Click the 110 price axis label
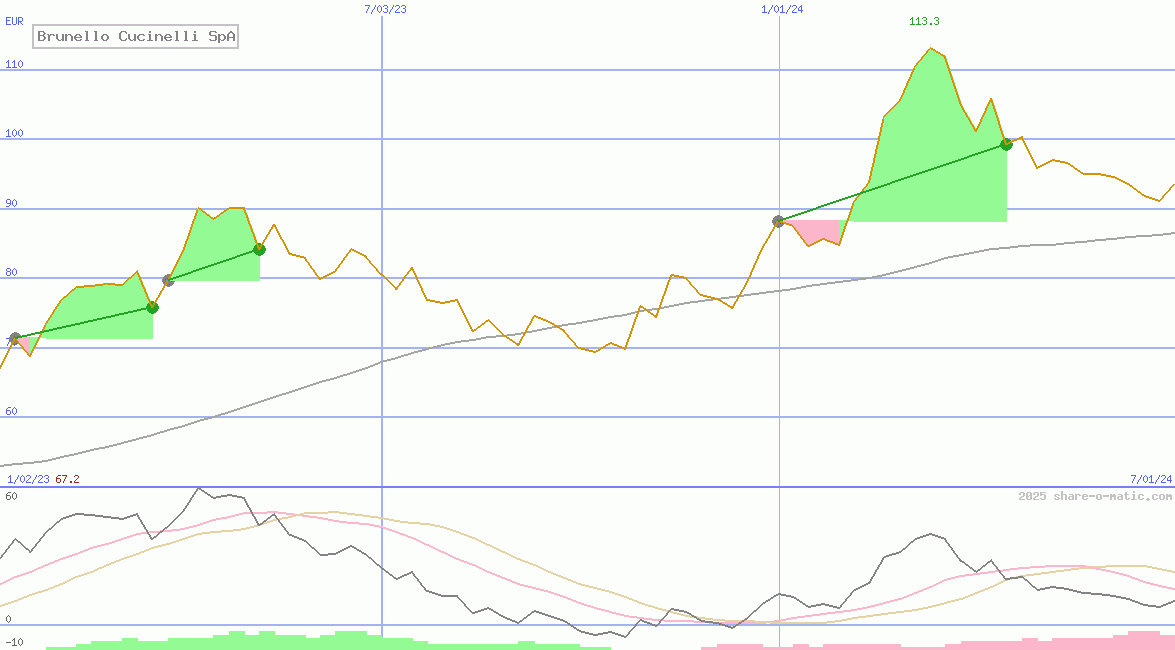The image size is (1175, 650). [x=15, y=64]
